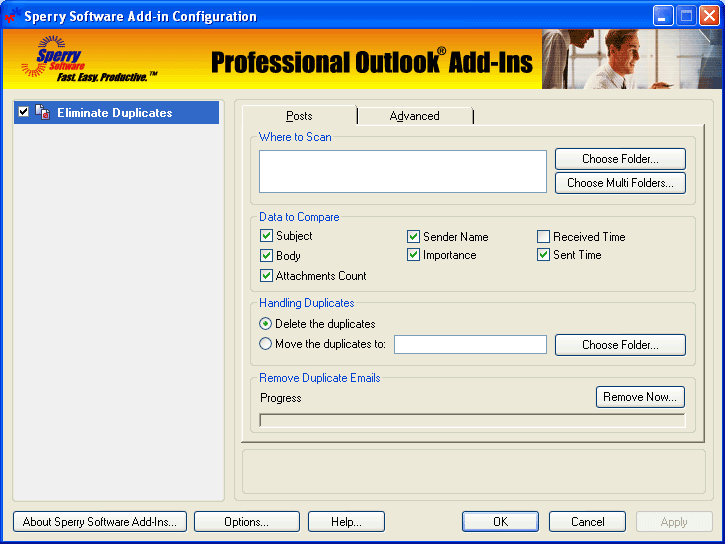Click the Remove Duplicate Emails group label

(319, 378)
